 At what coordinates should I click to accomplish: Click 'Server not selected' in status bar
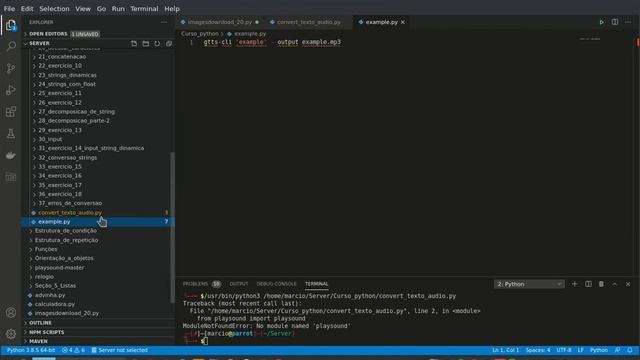coord(120,350)
